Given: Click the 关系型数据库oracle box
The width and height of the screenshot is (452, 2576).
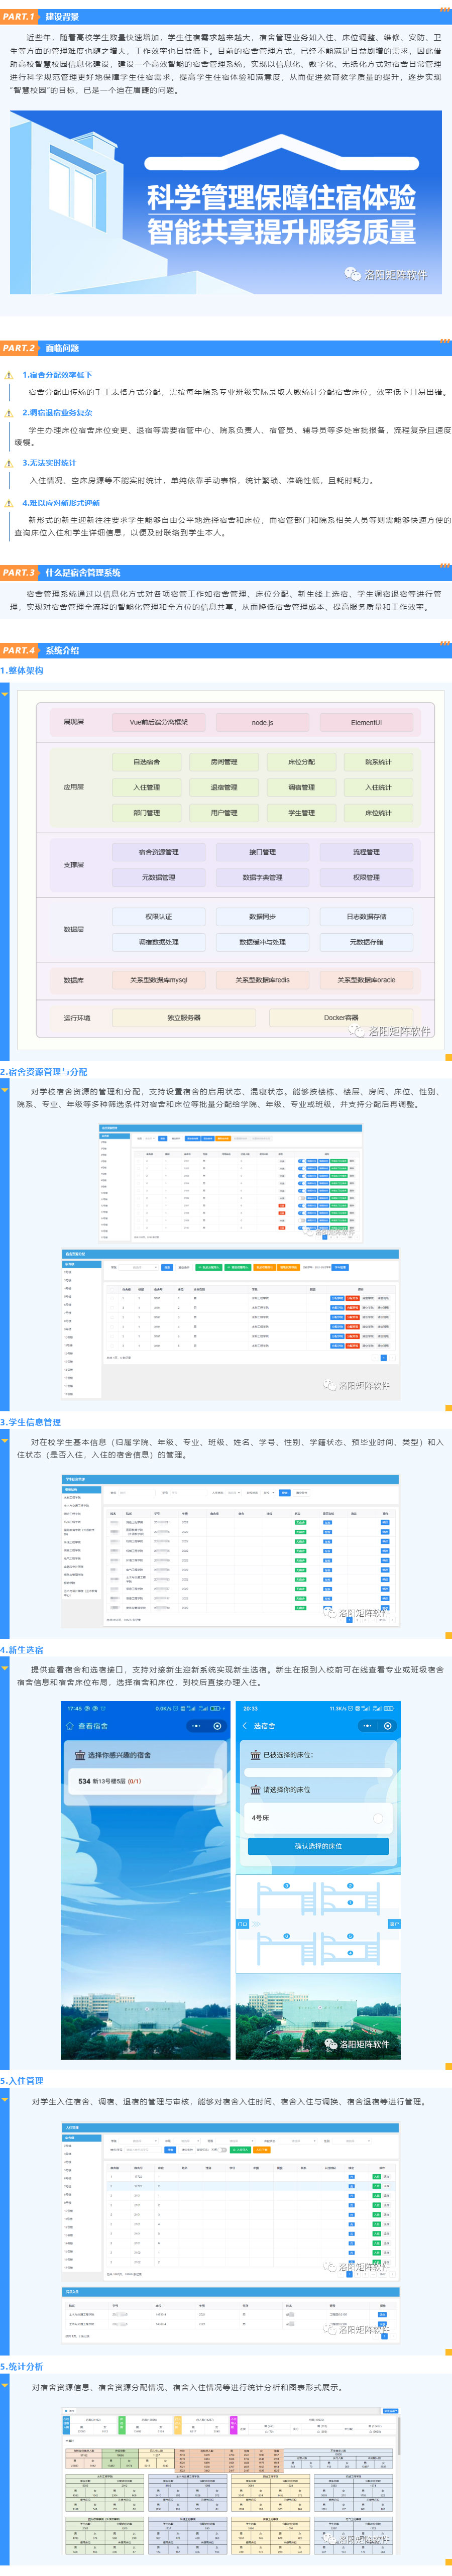Looking at the screenshot, I should 366,980.
